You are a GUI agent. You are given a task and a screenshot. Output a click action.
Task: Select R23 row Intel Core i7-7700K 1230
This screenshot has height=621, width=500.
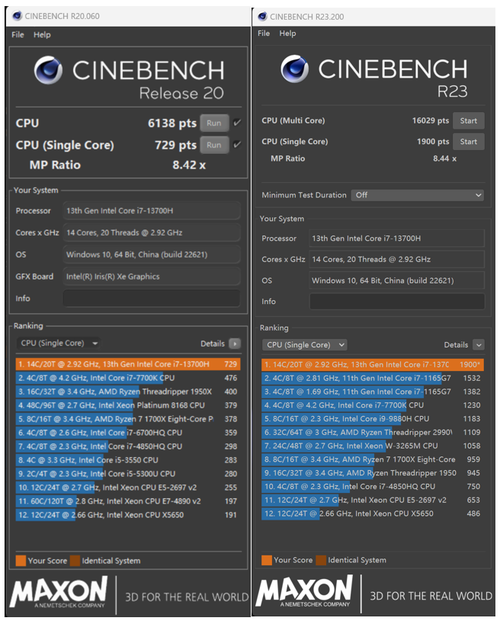click(373, 405)
